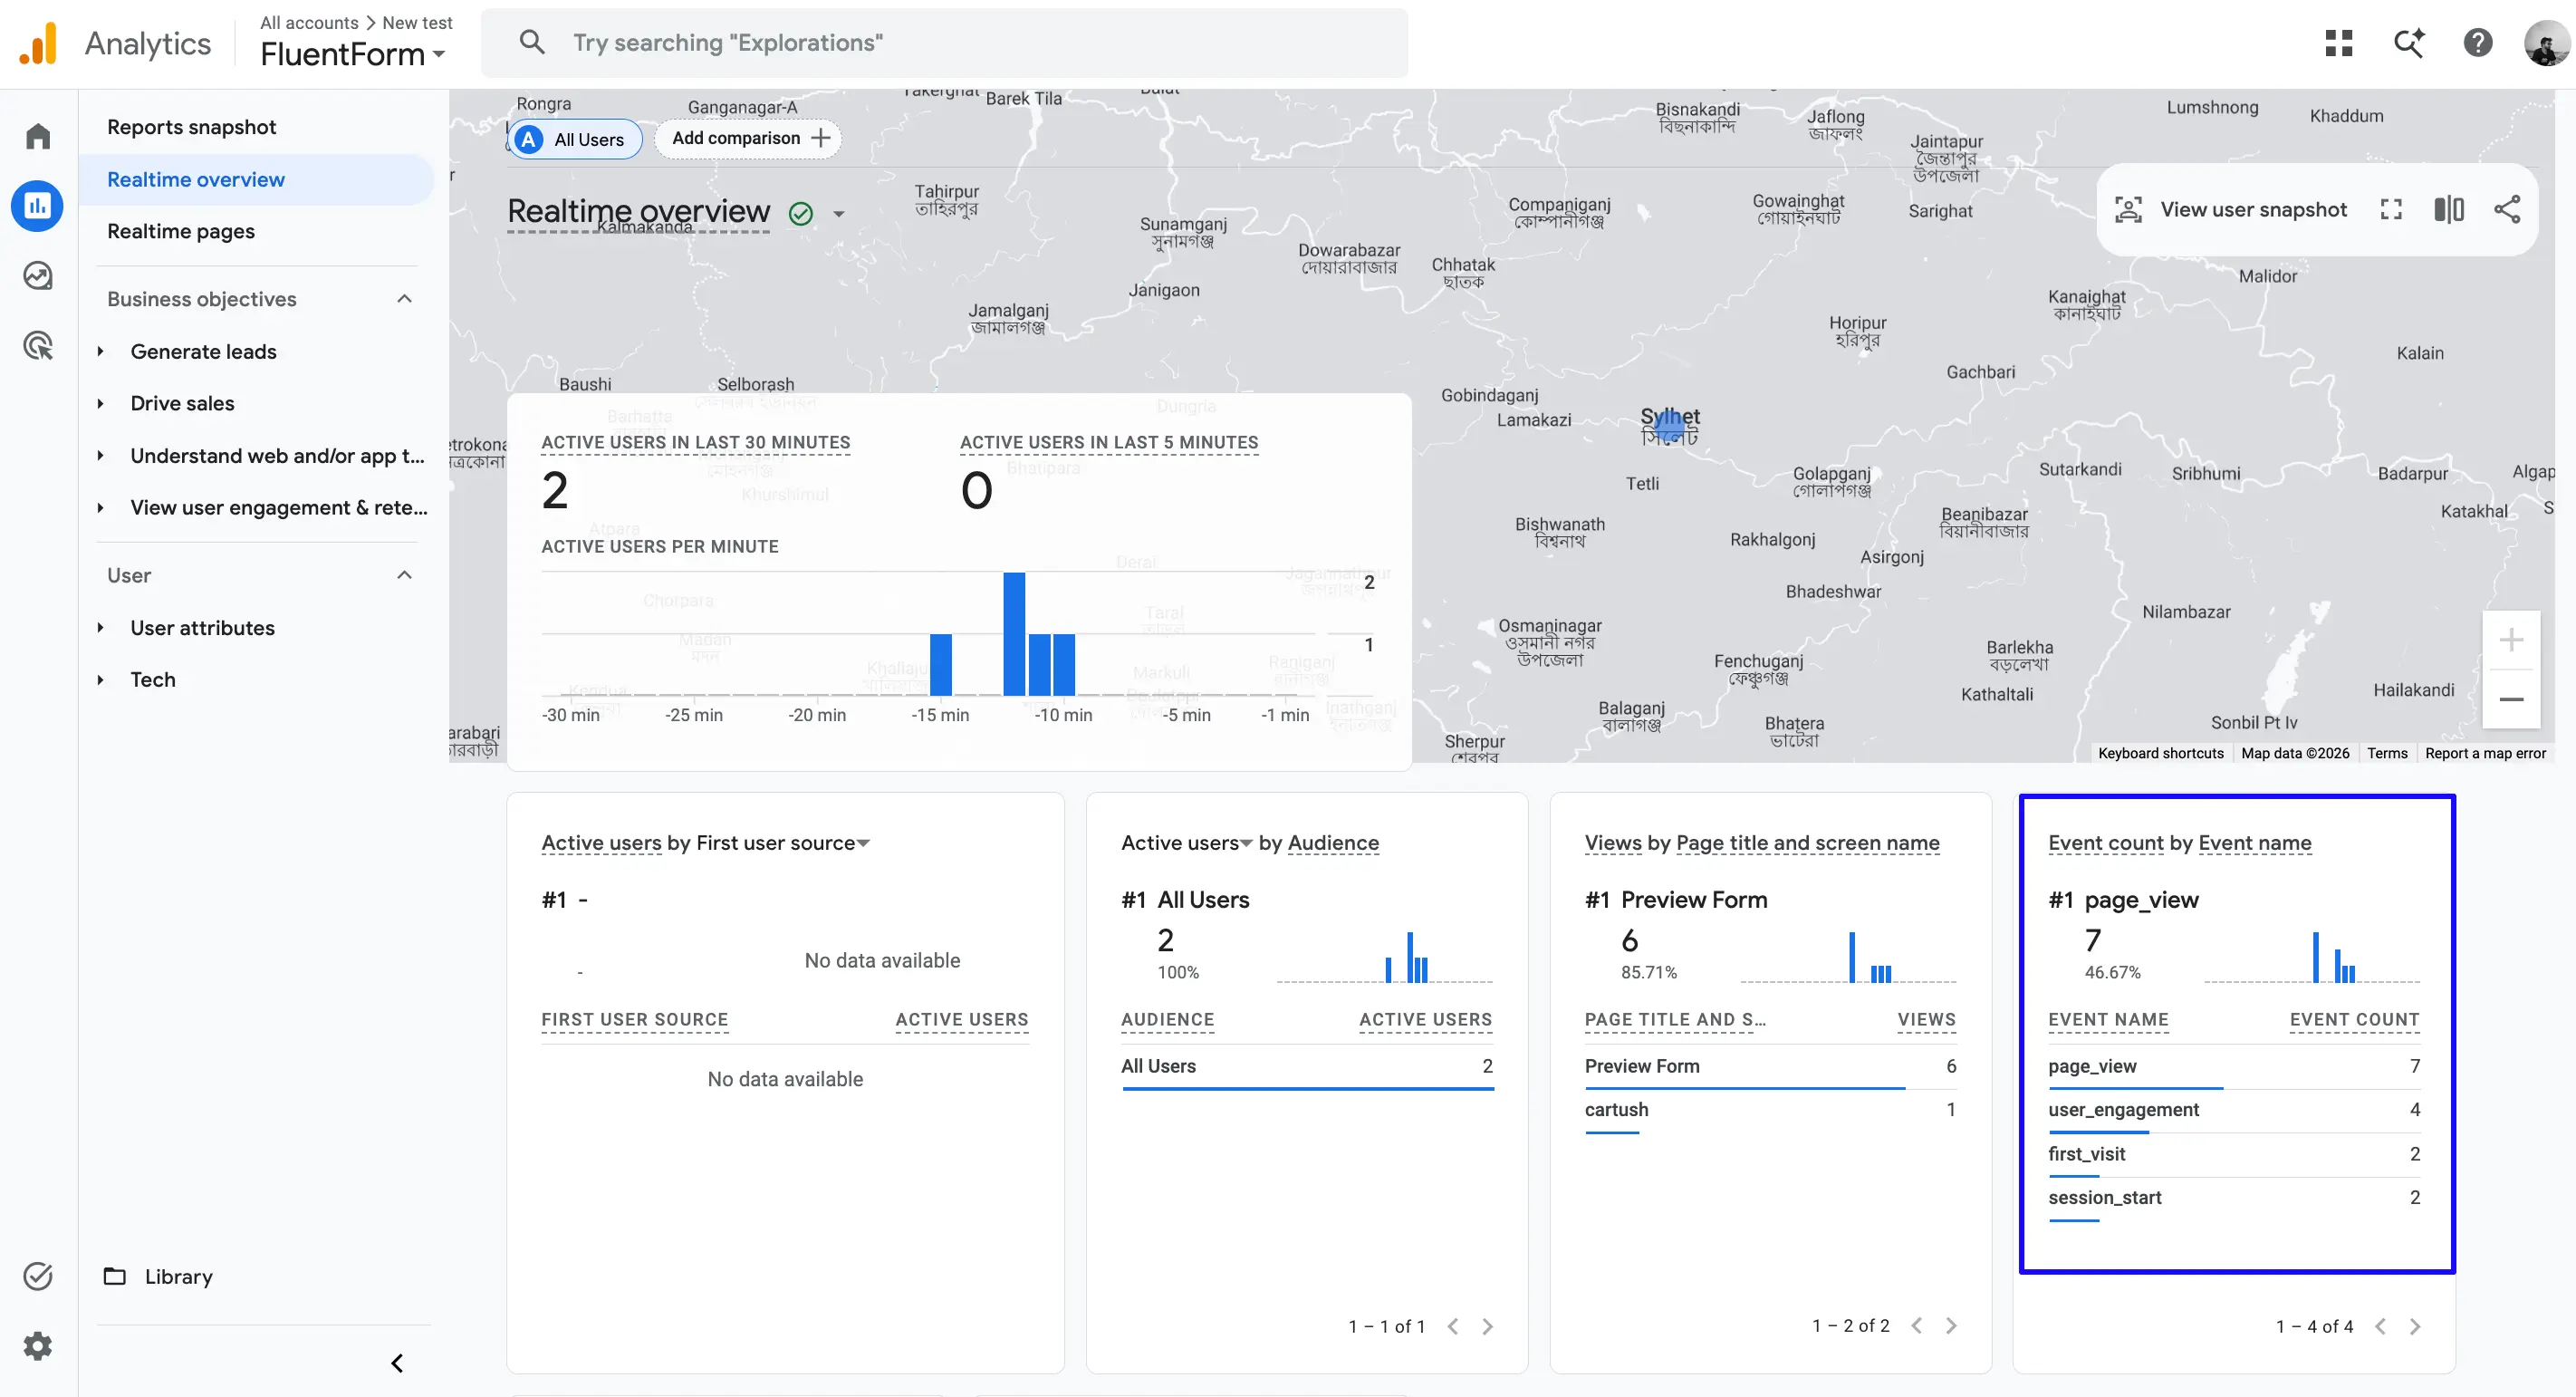Open the compare columns icon
The image size is (2576, 1397).
coord(2449,209)
